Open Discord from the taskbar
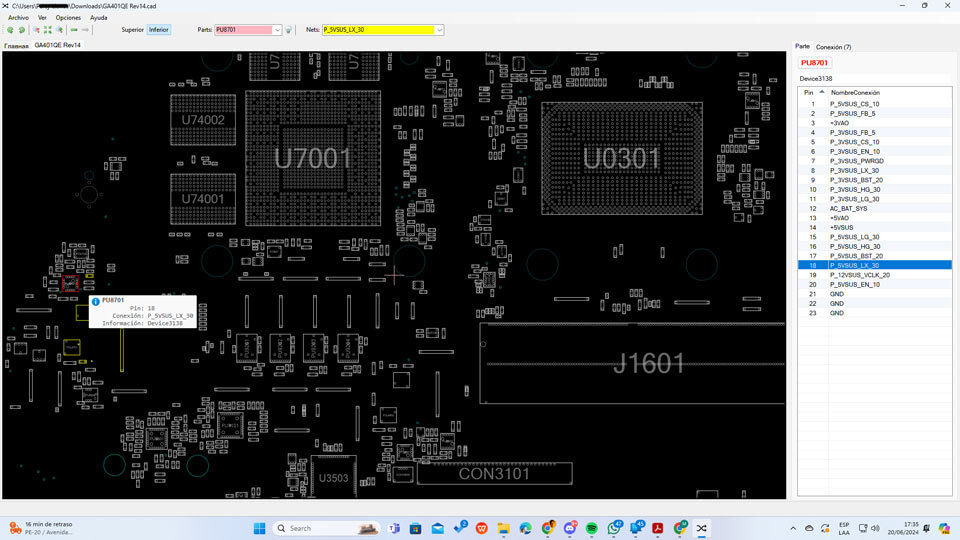Image resolution: width=960 pixels, height=540 pixels. click(x=570, y=528)
